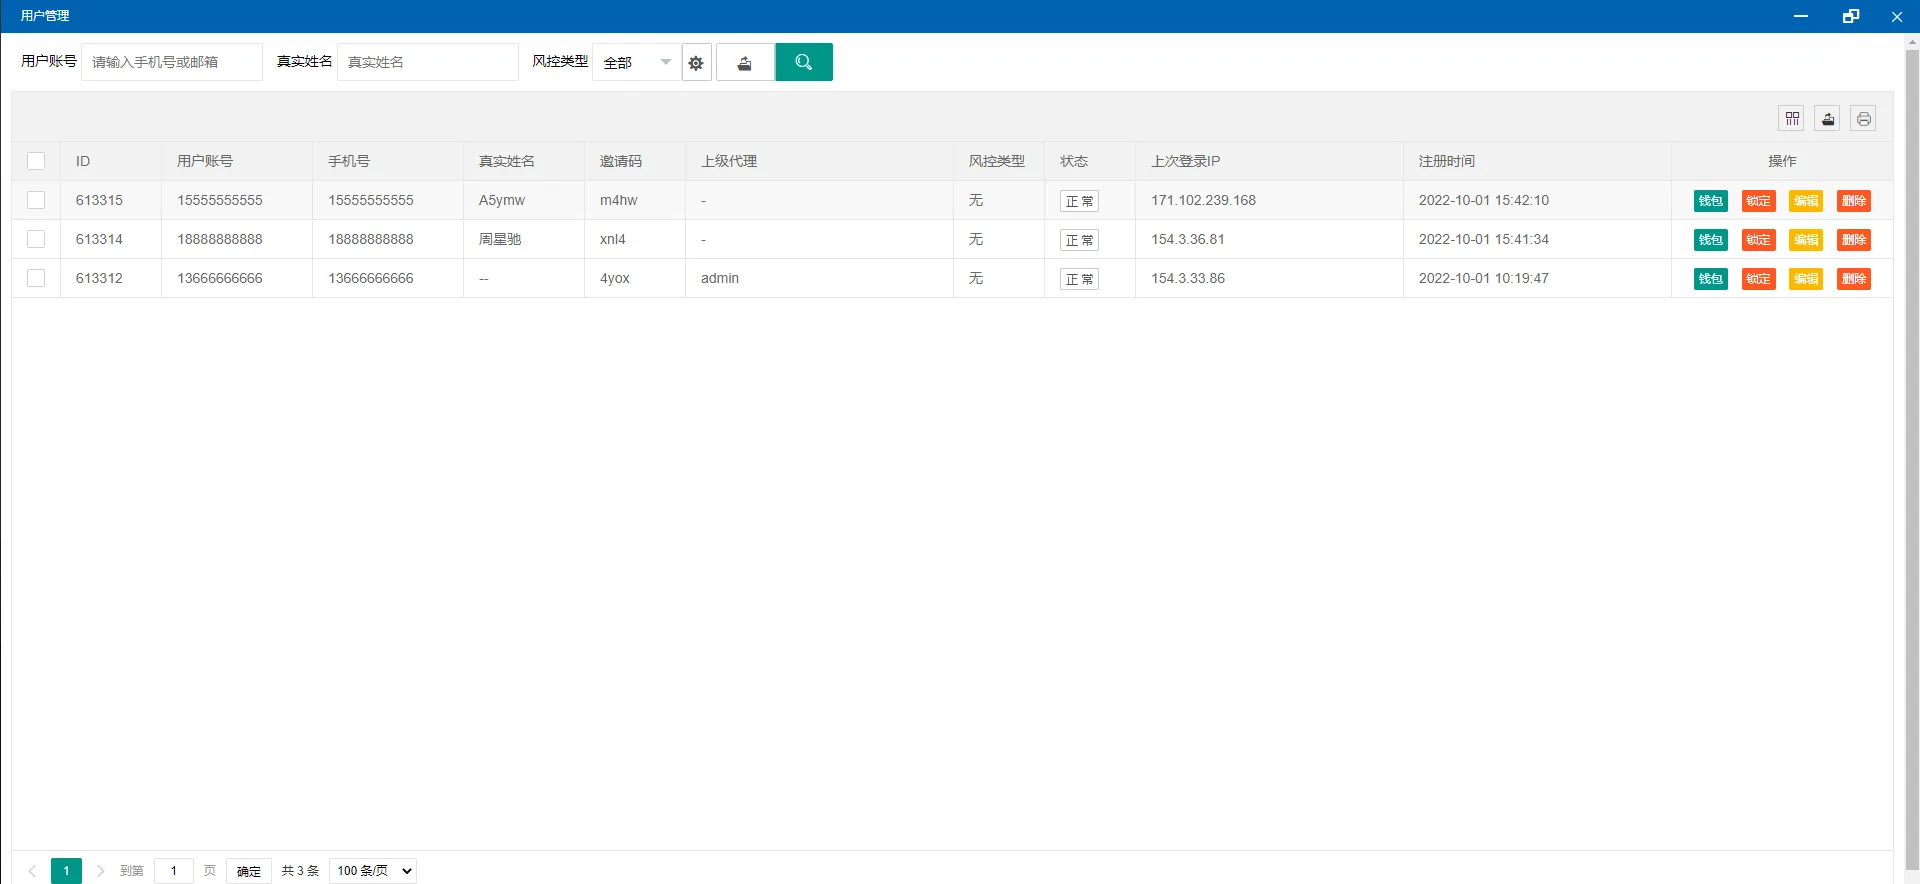Click 删除 for user 13666666666
1920x884 pixels.
click(1854, 279)
